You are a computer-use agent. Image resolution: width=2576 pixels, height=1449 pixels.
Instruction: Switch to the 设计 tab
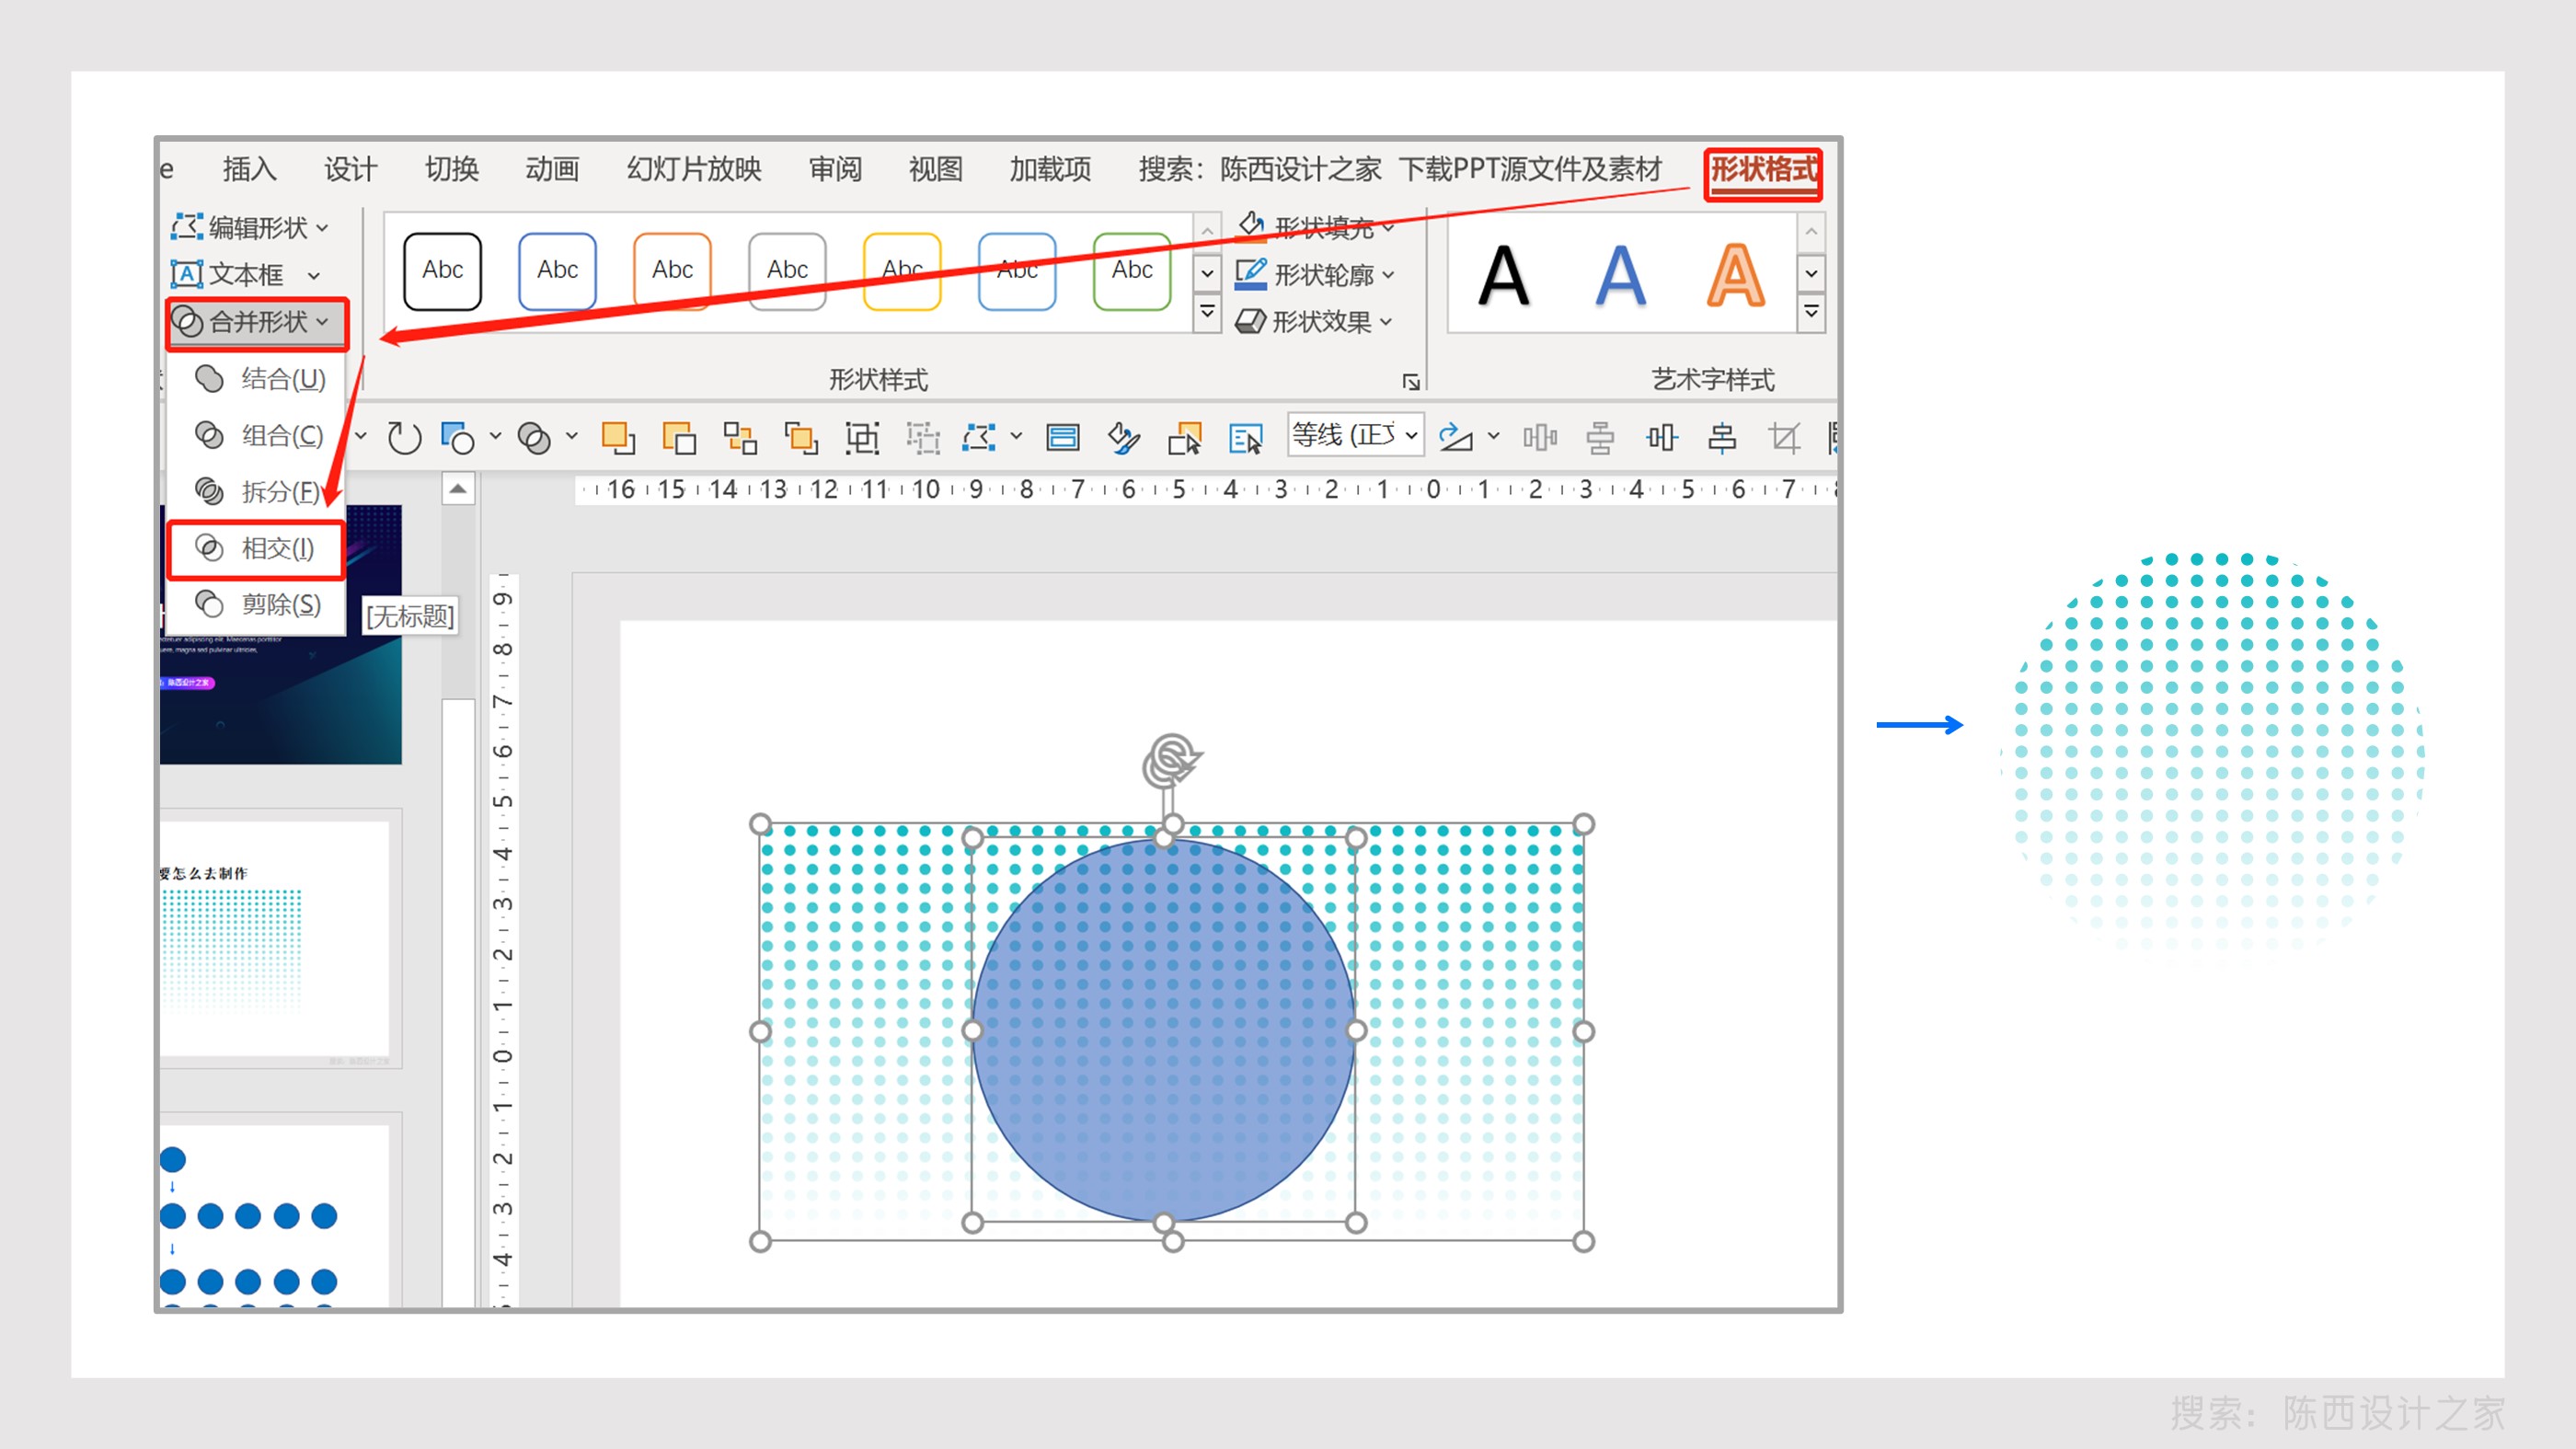pyautogui.click(x=350, y=169)
